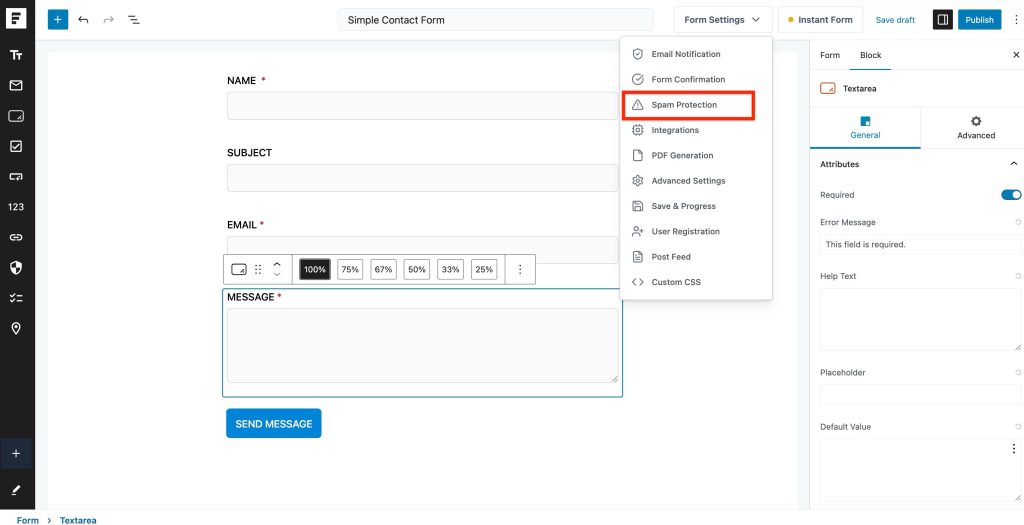
Task: Set block width to 100%
Action: pos(315,269)
